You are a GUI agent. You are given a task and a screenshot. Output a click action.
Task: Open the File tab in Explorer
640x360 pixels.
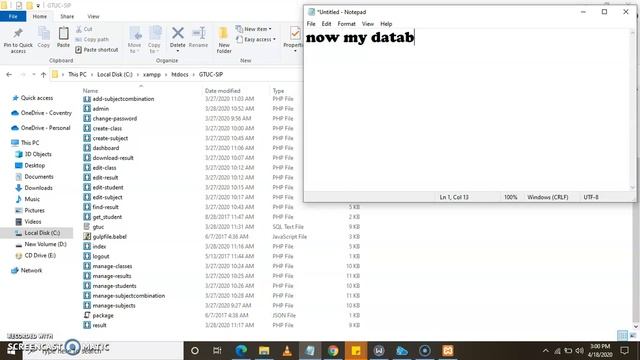pos(13,16)
